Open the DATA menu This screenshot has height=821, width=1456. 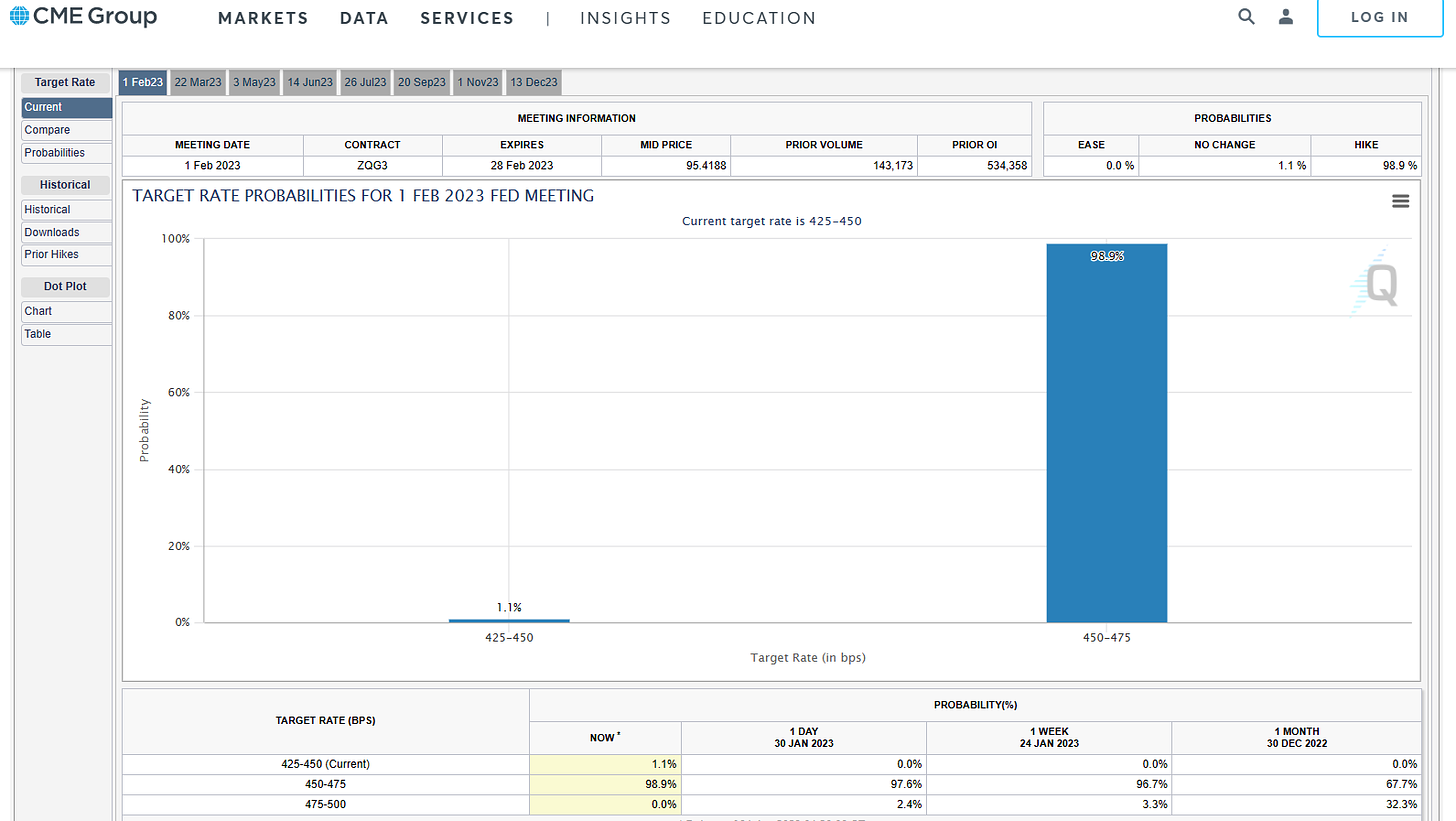coord(364,18)
